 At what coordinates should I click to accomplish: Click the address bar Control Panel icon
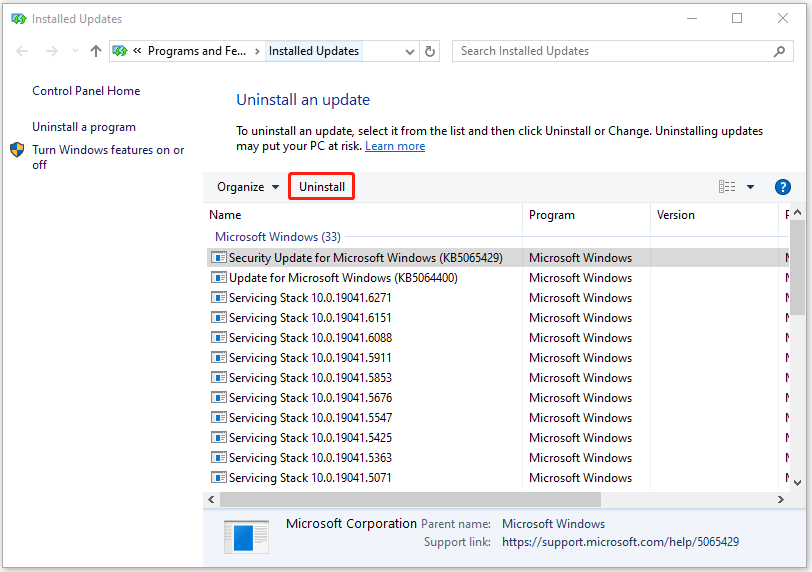point(120,51)
